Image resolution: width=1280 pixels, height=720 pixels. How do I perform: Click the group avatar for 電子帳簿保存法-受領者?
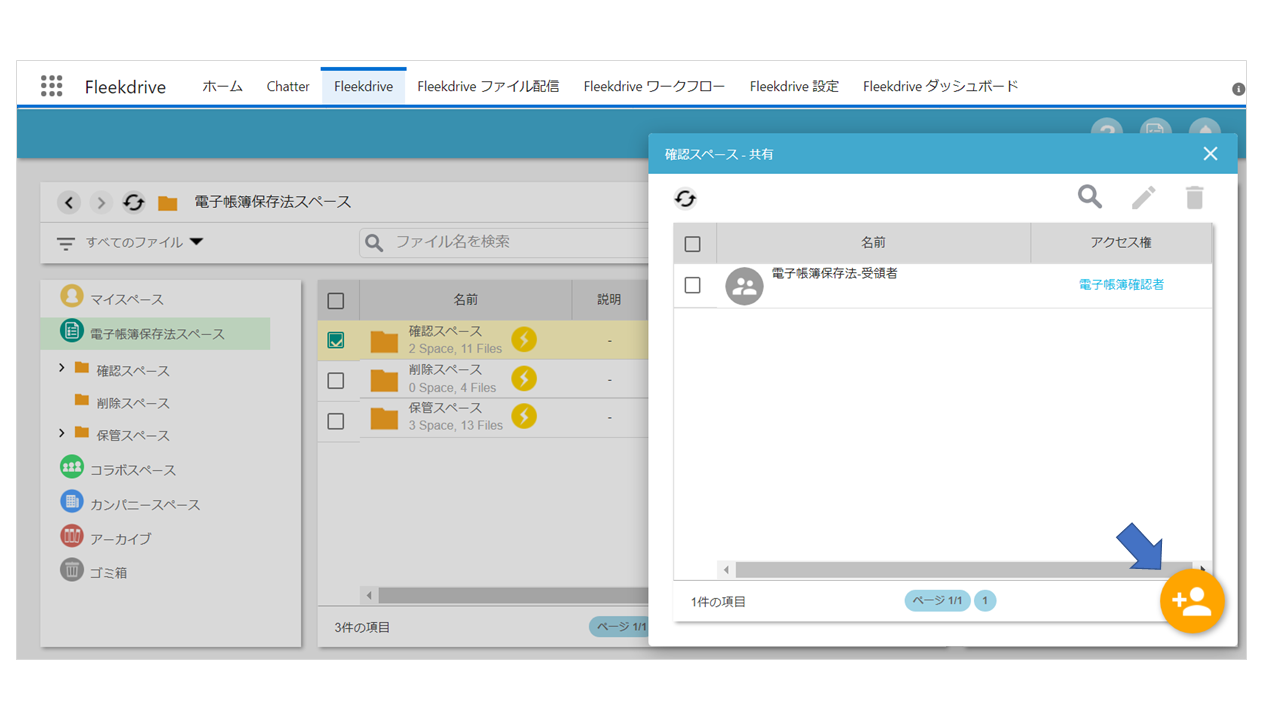coord(744,287)
